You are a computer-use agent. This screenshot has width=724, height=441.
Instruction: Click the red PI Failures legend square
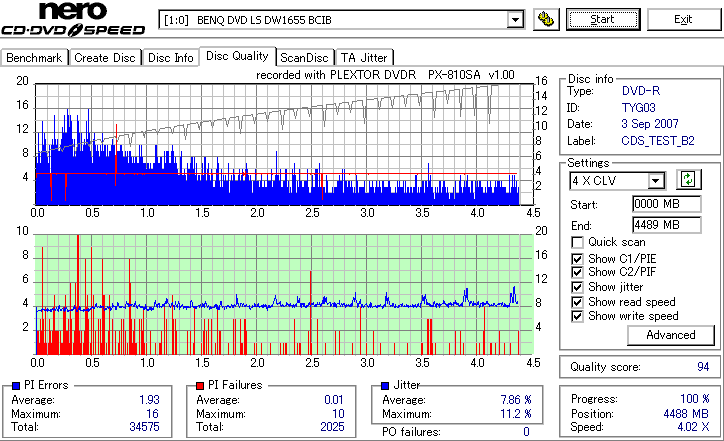200,386
